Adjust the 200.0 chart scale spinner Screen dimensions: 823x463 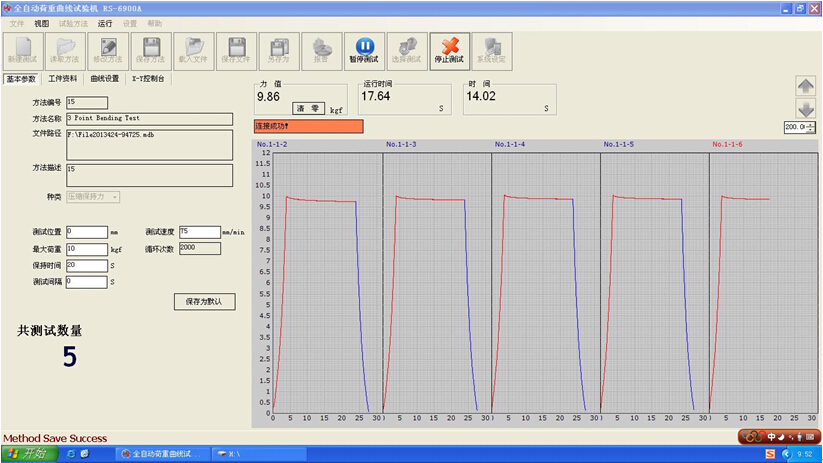click(810, 127)
